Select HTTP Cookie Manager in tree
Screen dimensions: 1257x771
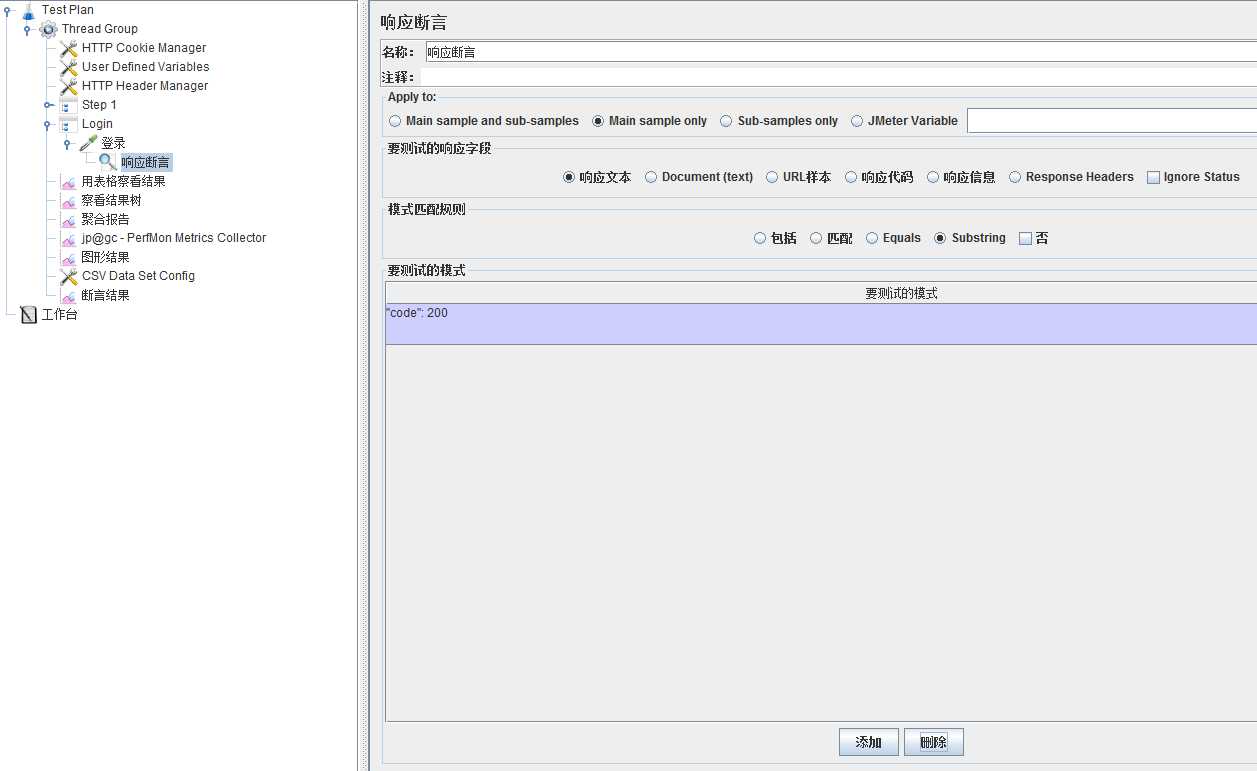point(144,48)
